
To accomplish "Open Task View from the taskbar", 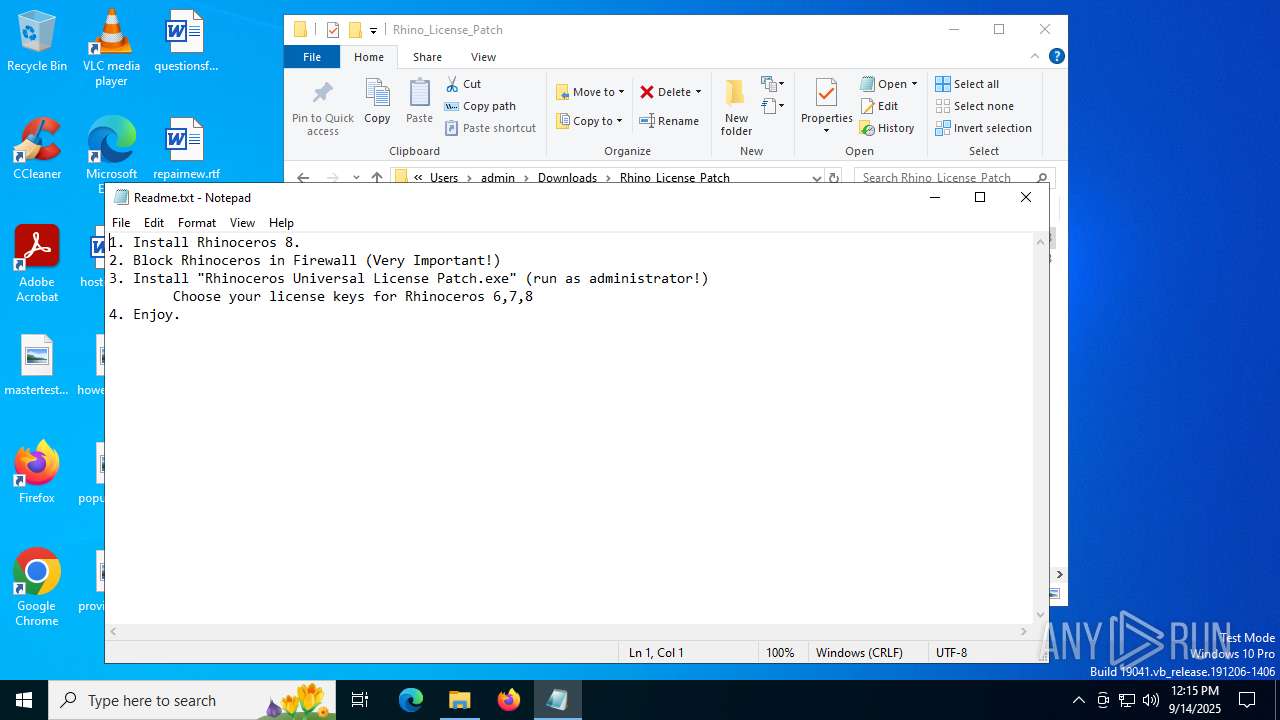I will click(x=361, y=700).
